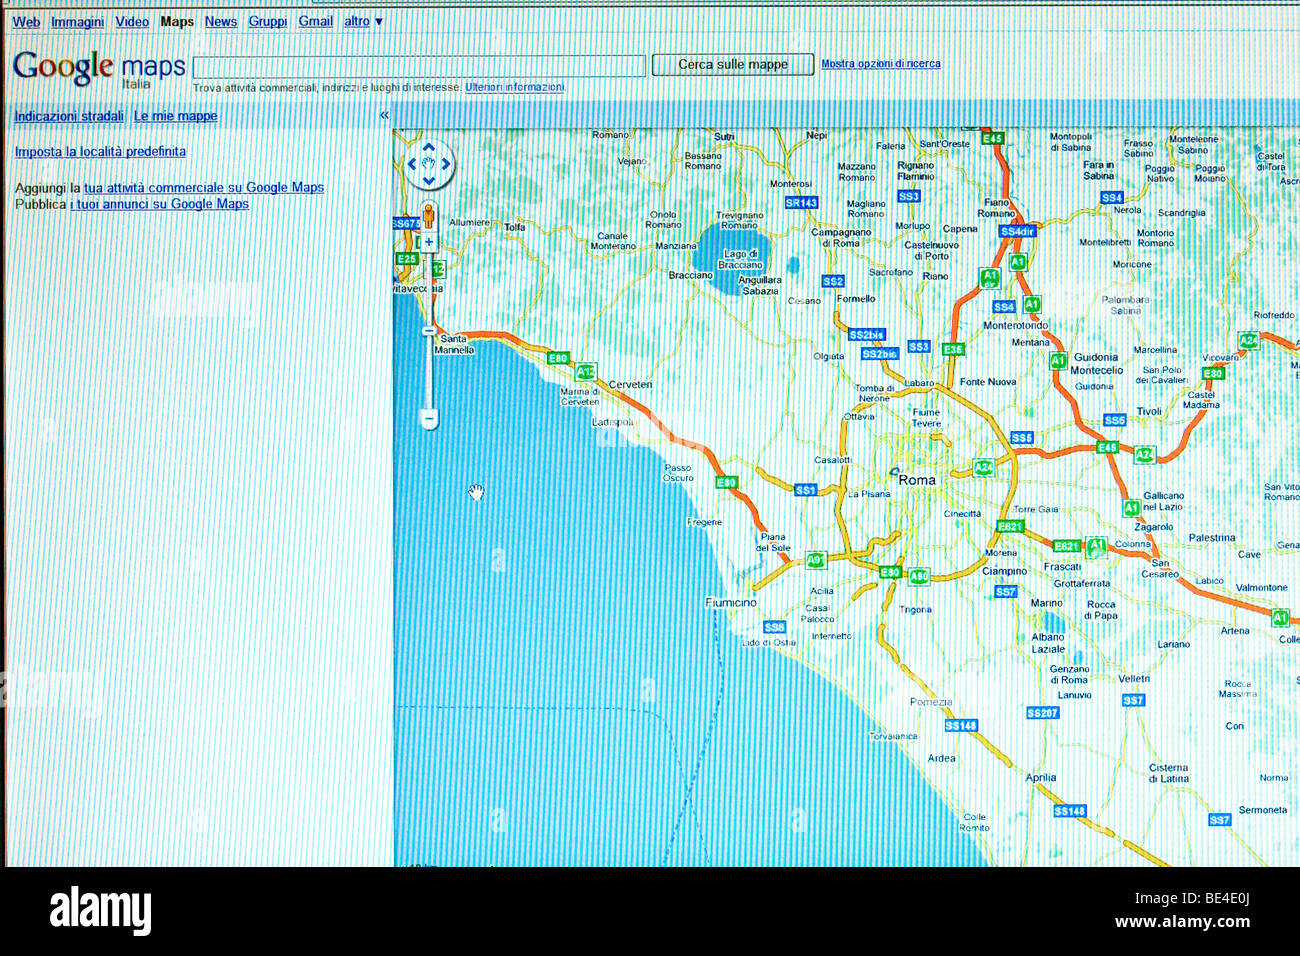Open the Web tab in the top bar
1300x956 pixels.
26,22
